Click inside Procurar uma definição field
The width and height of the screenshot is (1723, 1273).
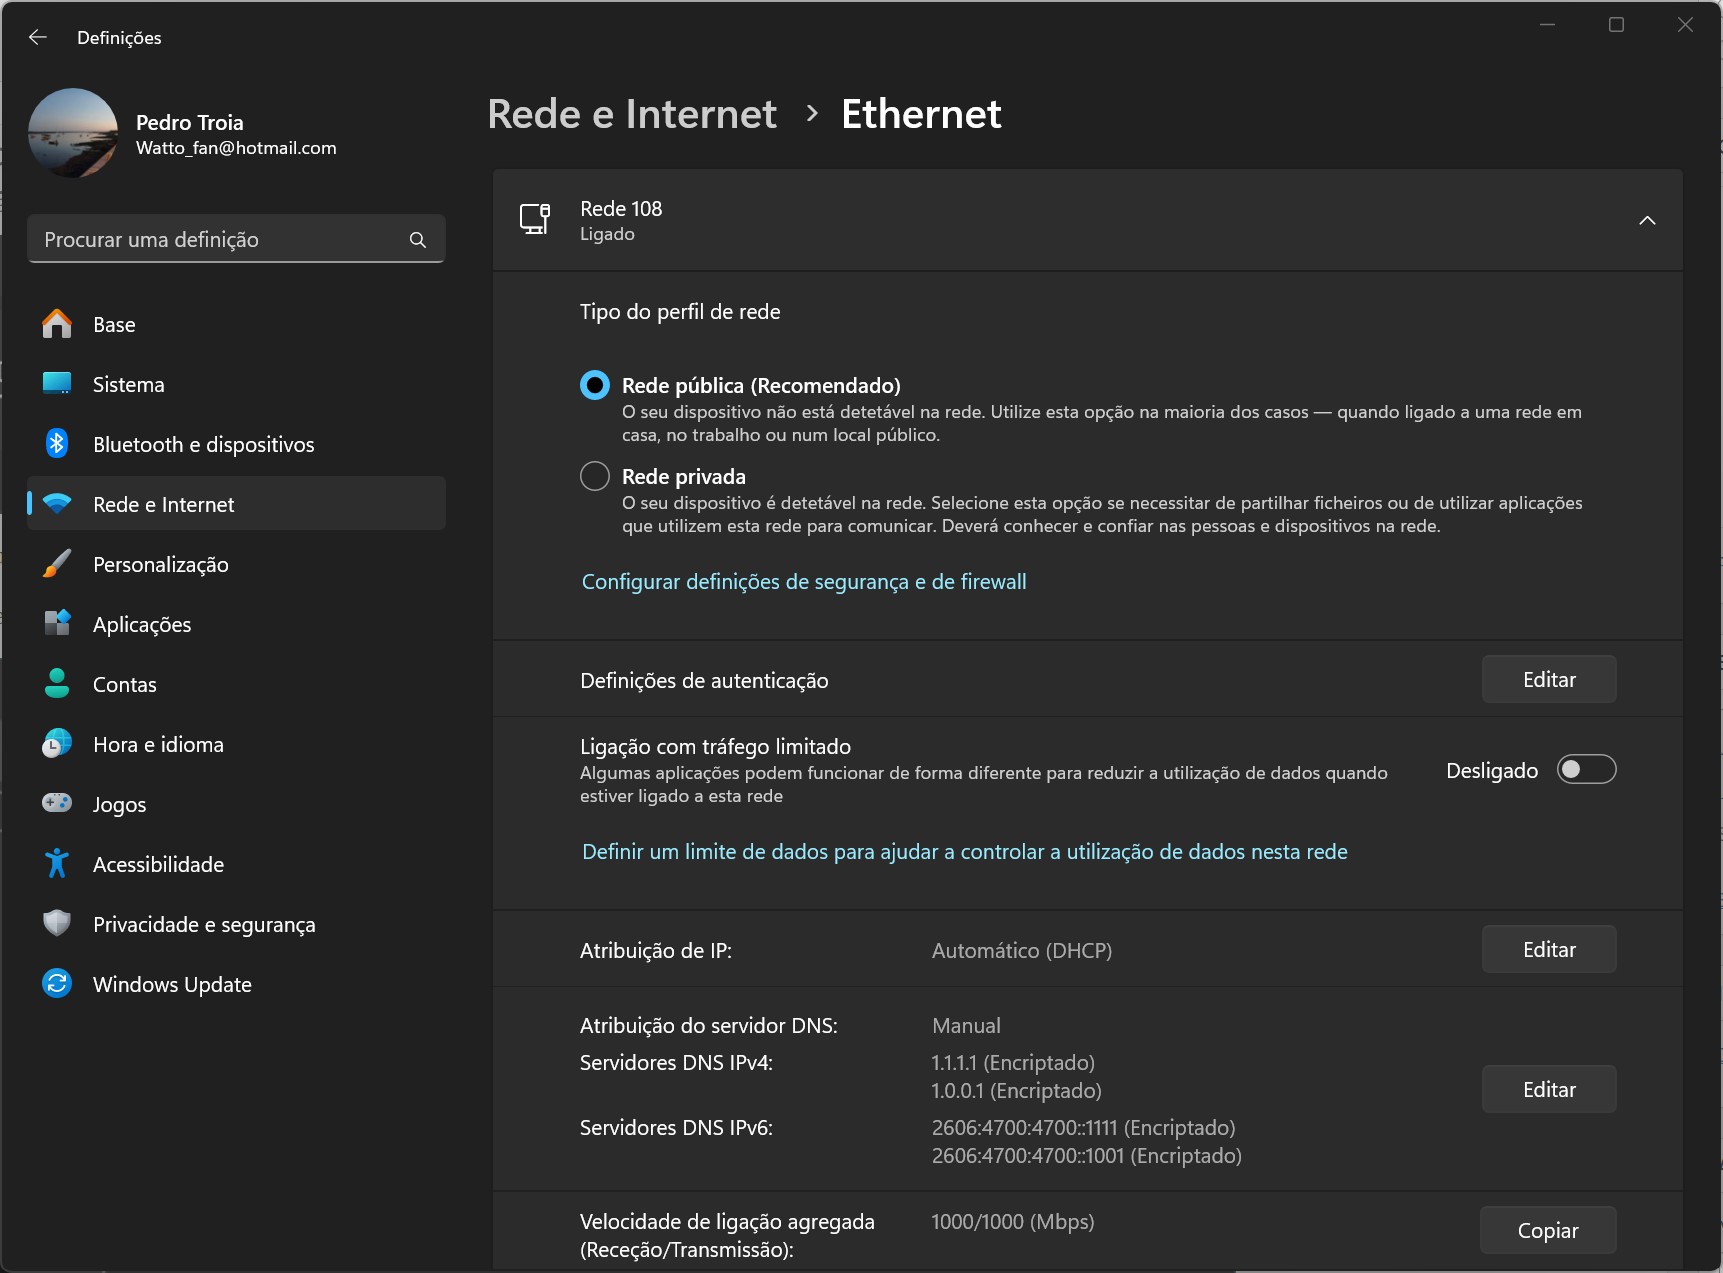click(x=220, y=240)
